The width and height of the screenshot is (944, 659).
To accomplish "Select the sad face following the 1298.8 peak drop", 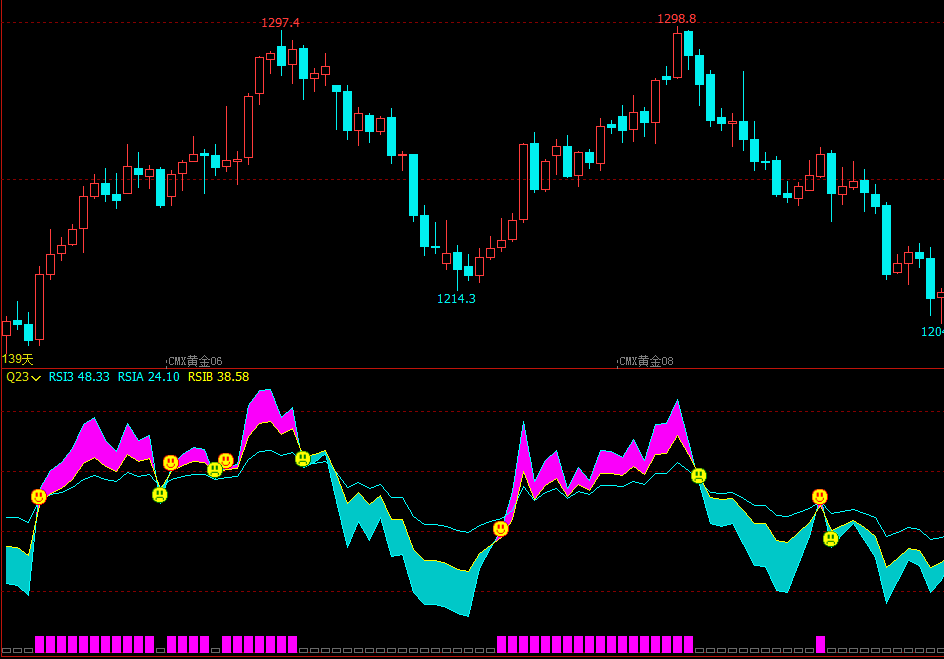I will [x=698, y=476].
